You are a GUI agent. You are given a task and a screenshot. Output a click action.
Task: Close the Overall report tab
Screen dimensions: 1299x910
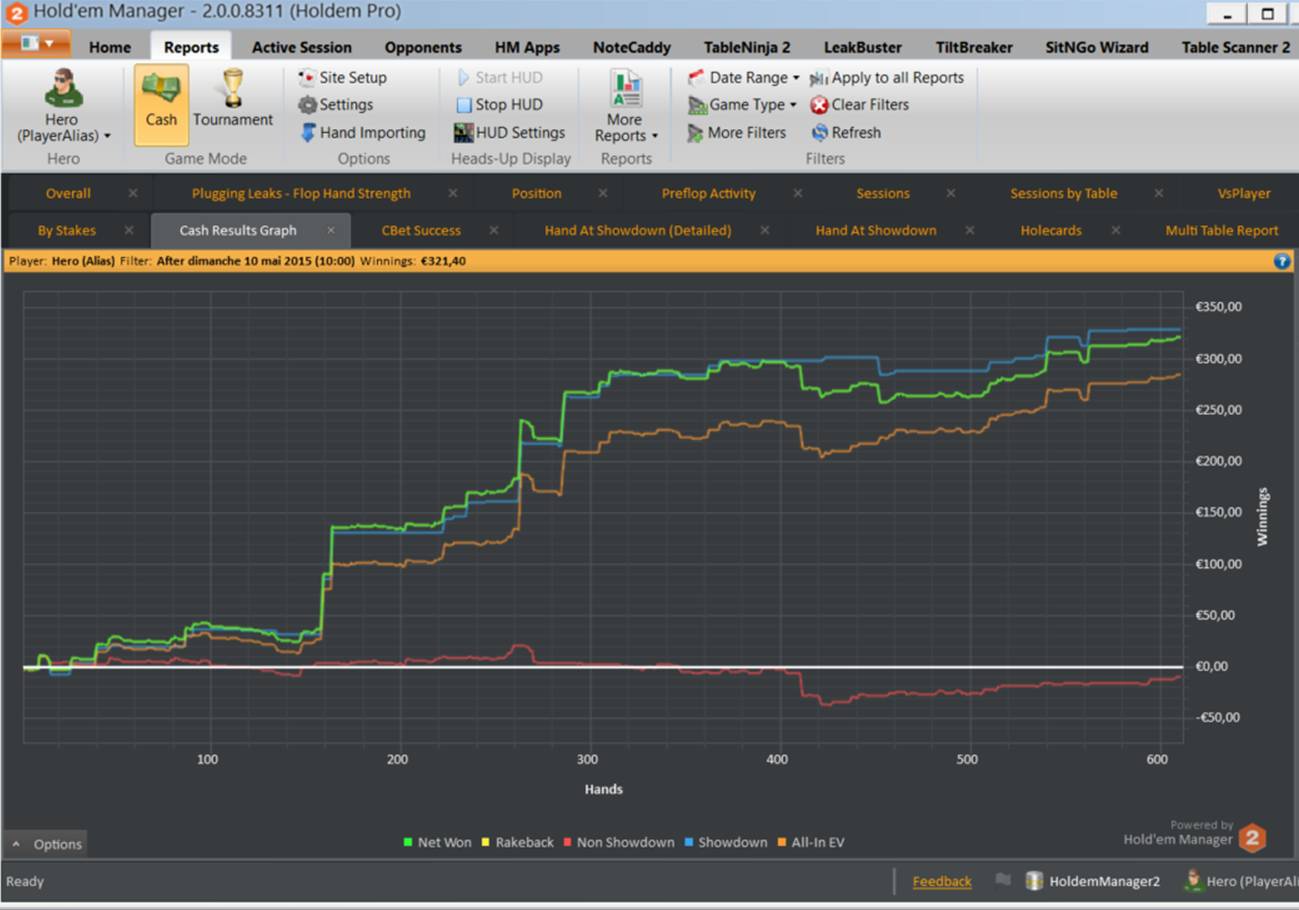[133, 193]
